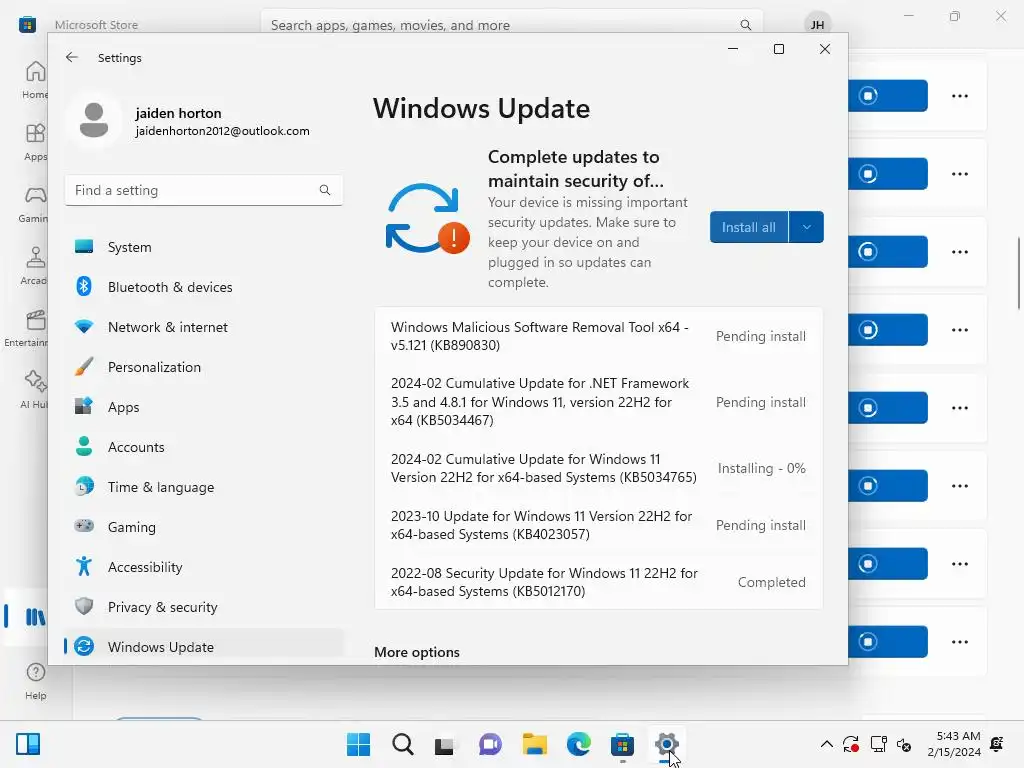Open Bluetooth & devices settings
This screenshot has height=768, width=1024.
tap(204, 287)
